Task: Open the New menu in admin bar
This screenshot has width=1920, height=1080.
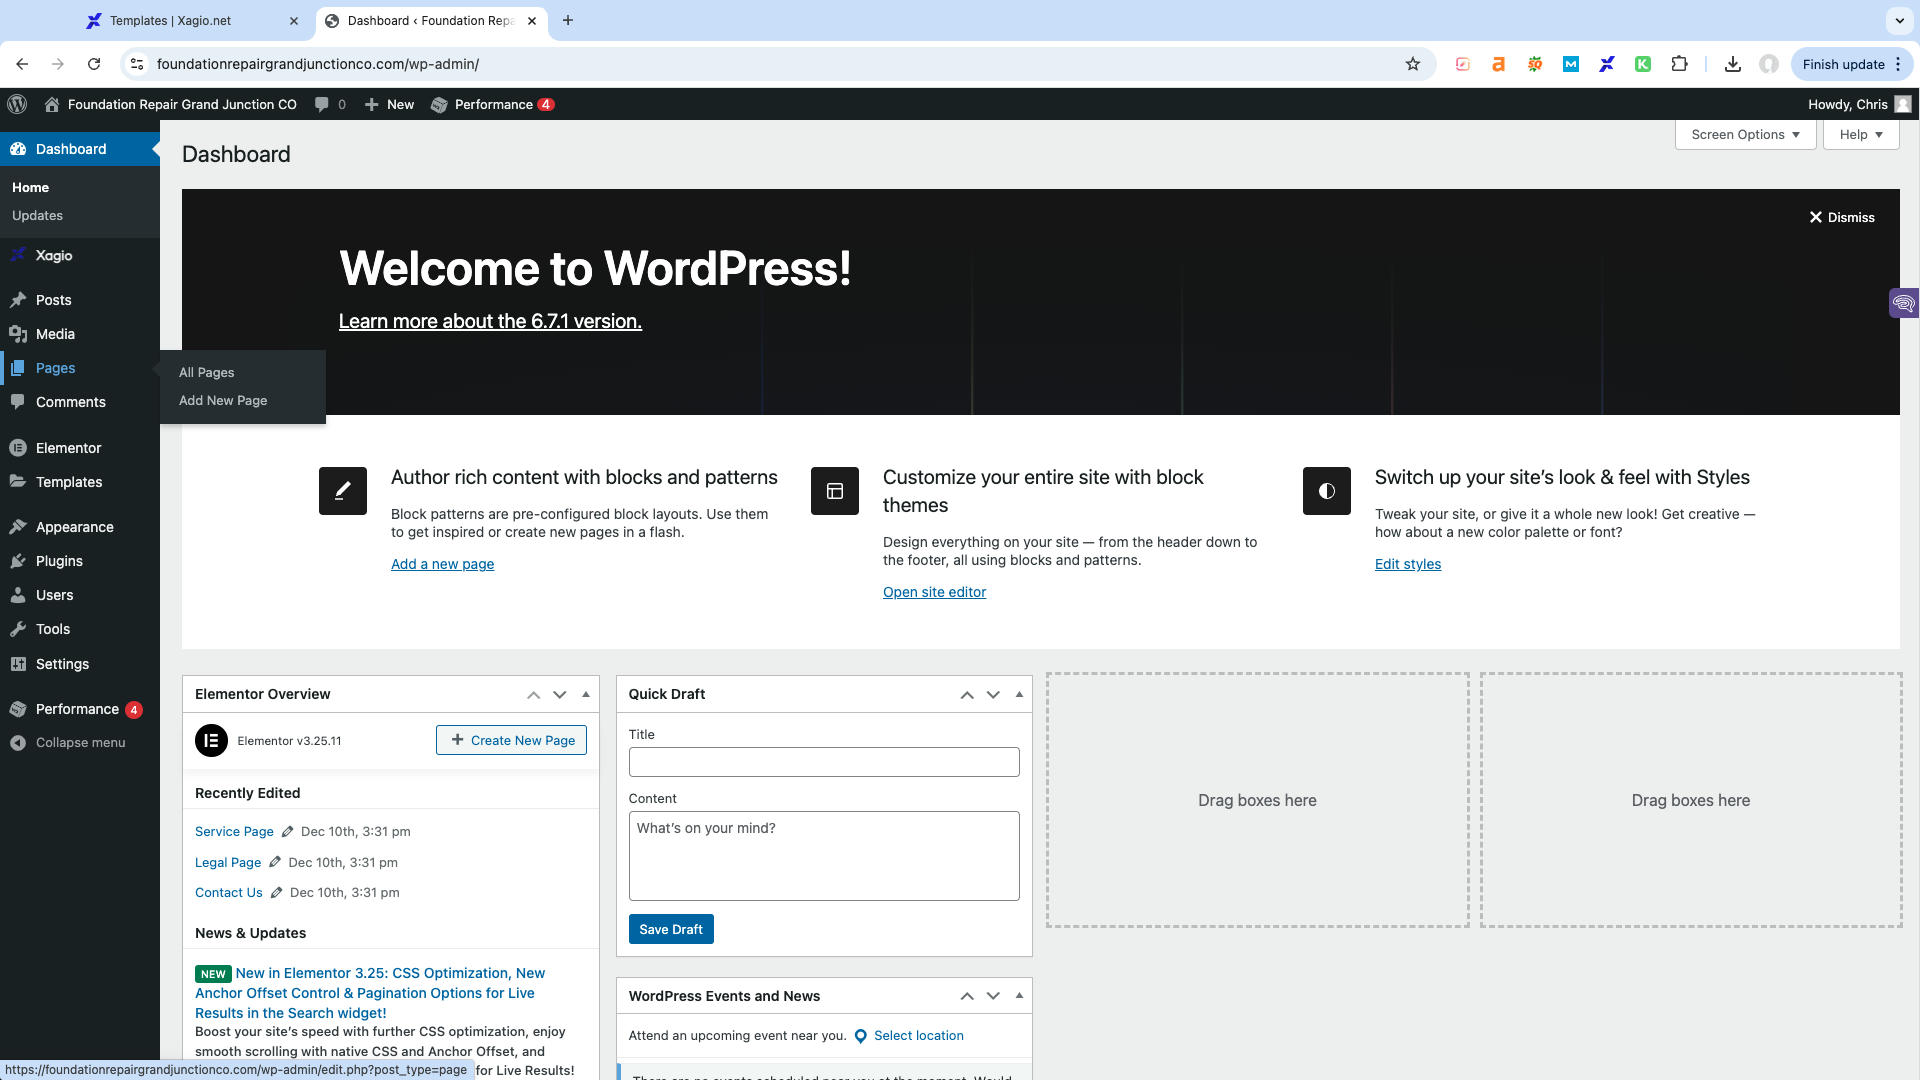Action: (x=389, y=104)
